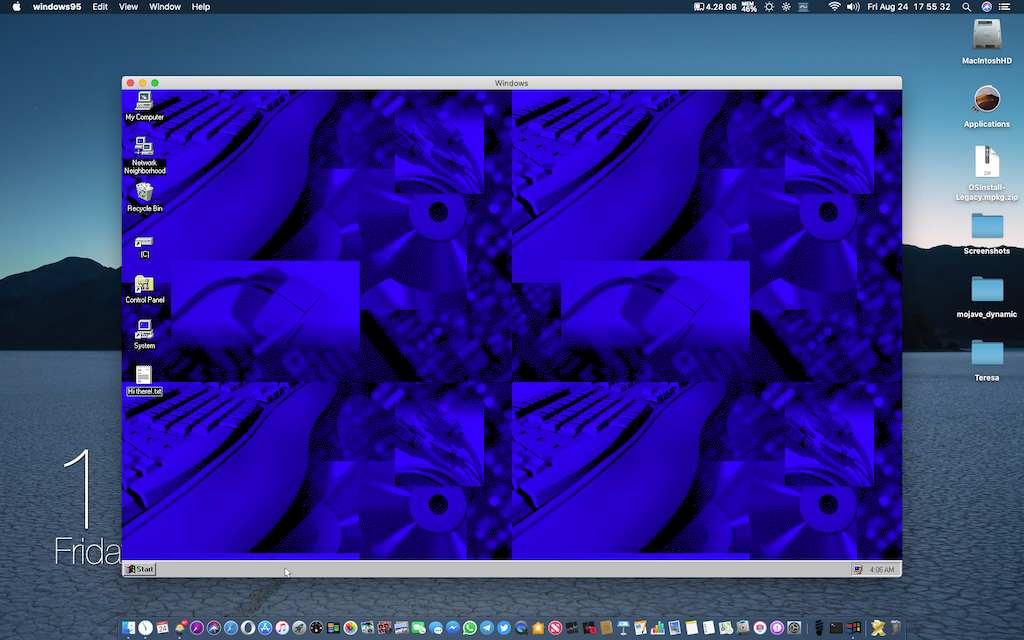Open the Trash from the Dock
1024x640 pixels.
tap(895, 628)
